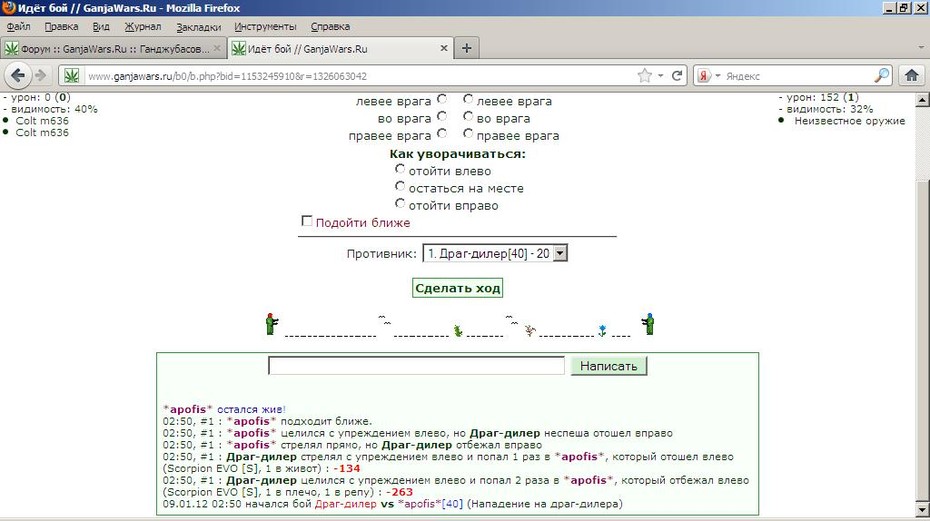Open the Правка menu
This screenshot has width=930, height=521.
[x=61, y=27]
